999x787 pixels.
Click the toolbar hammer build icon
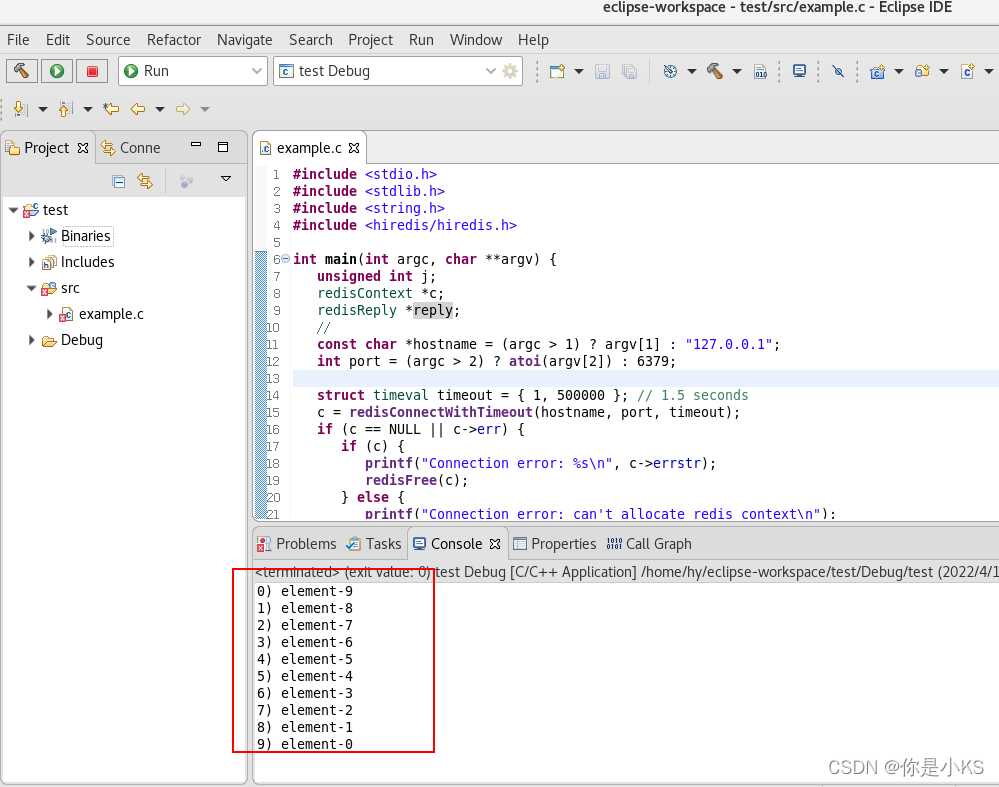(715, 71)
